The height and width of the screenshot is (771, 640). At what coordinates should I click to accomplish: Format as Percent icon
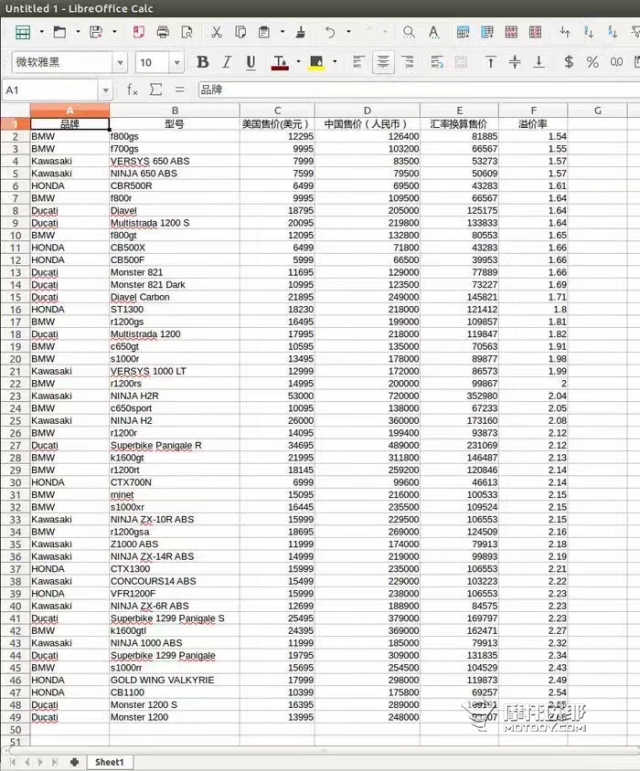pos(592,62)
